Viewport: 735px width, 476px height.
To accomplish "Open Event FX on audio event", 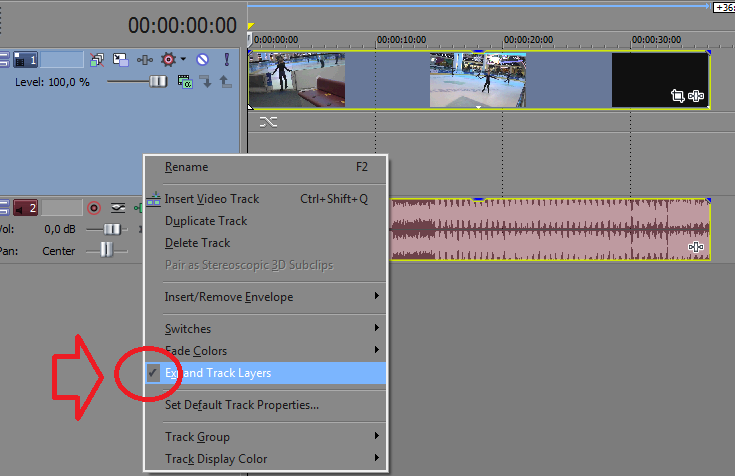I will 696,247.
